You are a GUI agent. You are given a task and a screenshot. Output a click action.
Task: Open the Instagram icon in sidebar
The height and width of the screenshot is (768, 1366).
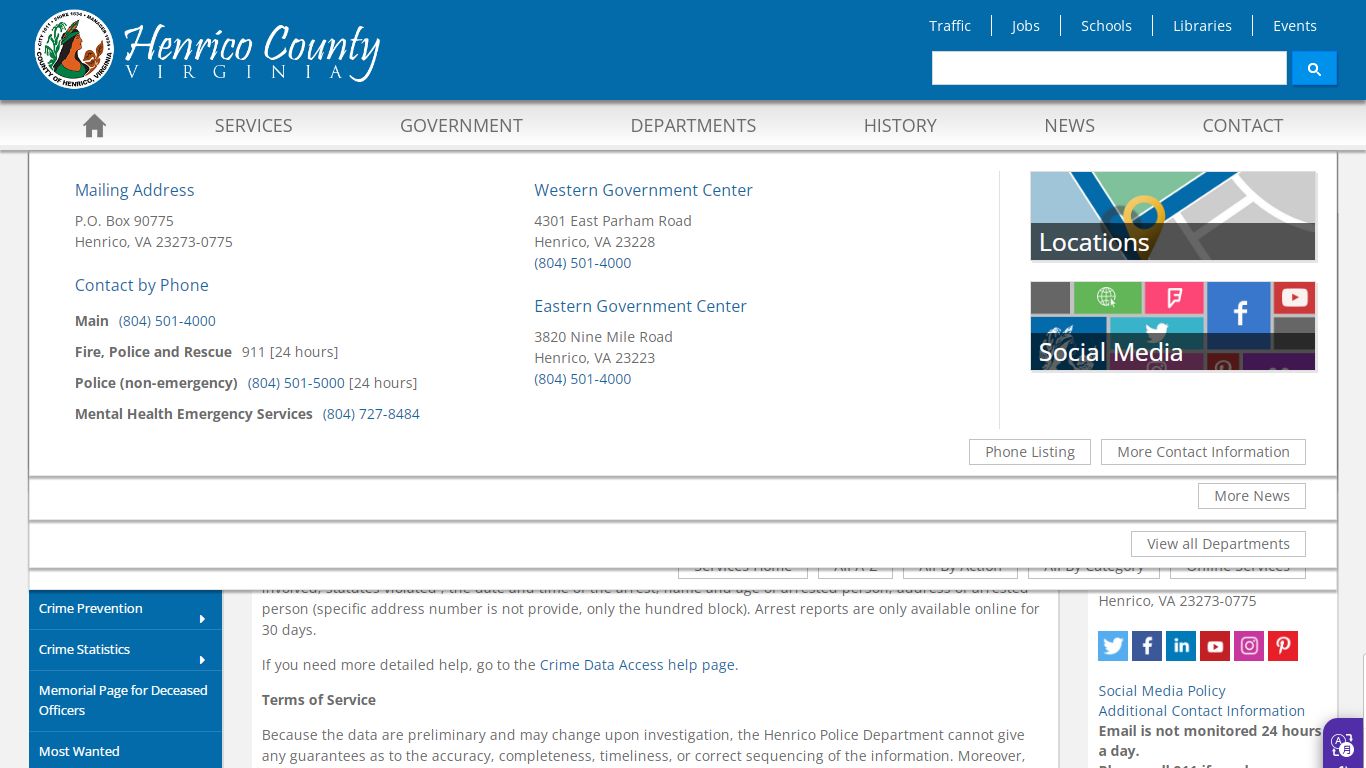click(x=1249, y=646)
